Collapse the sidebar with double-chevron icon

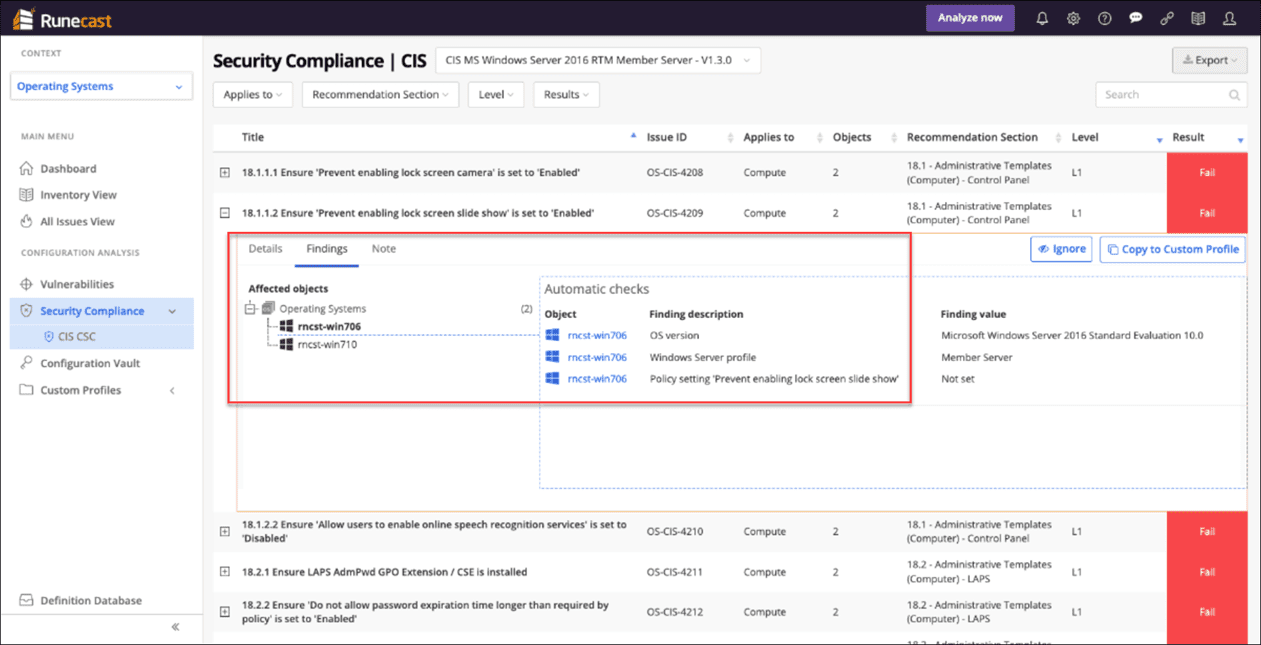click(175, 627)
